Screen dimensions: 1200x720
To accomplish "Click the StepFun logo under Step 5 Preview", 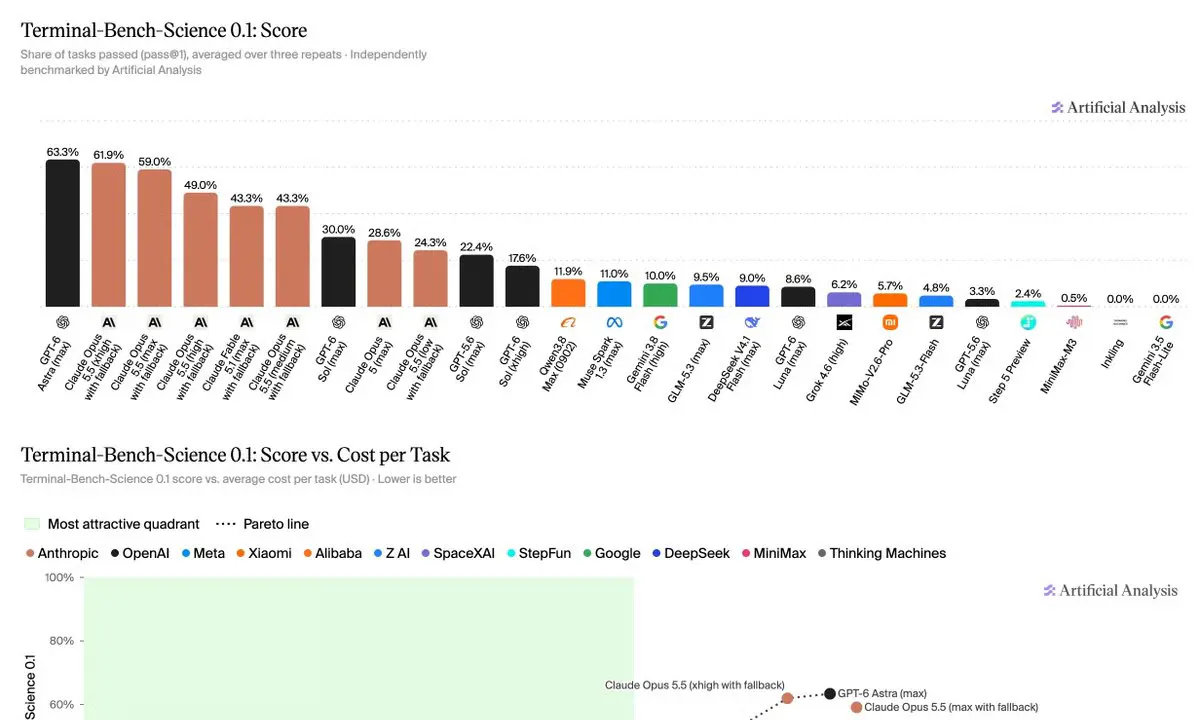I will [x=1028, y=322].
